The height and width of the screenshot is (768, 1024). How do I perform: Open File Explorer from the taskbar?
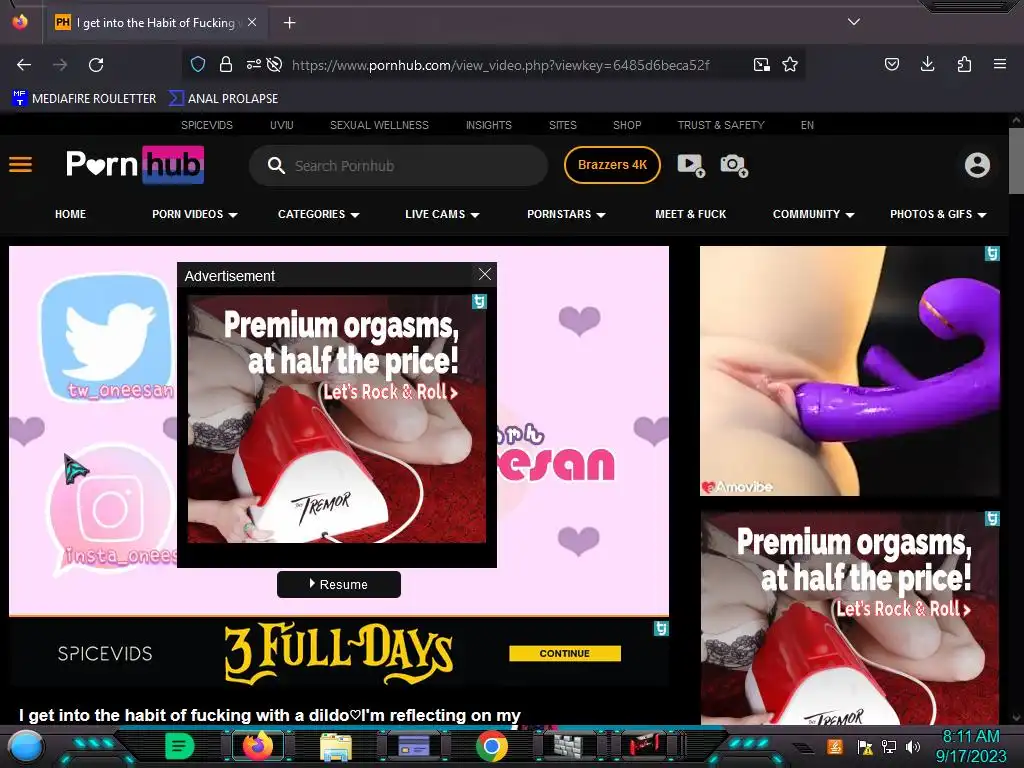[336, 746]
